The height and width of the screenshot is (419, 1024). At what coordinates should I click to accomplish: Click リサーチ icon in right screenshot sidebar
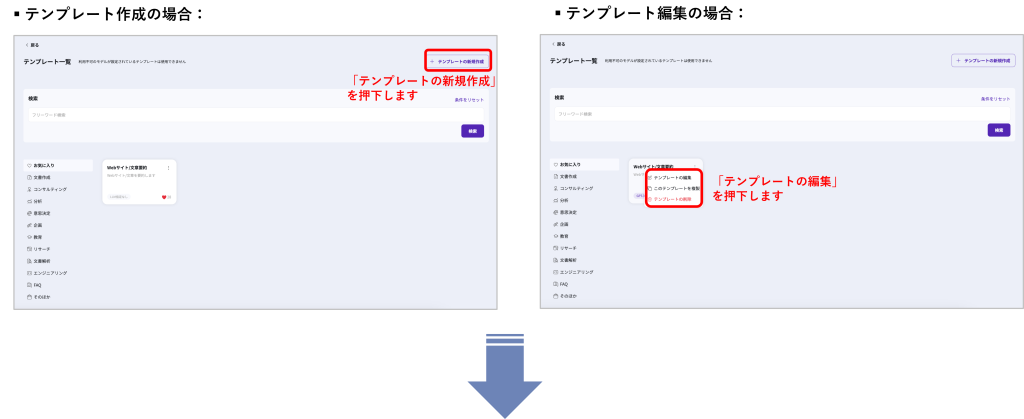(555, 248)
